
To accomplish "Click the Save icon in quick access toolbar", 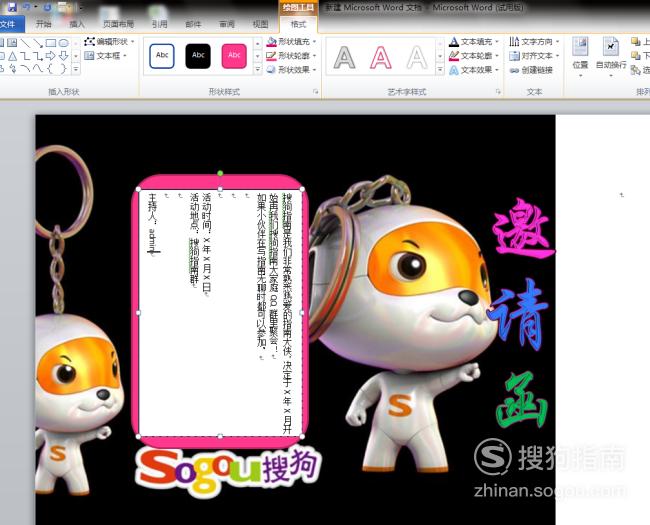I will click(x=12, y=7).
